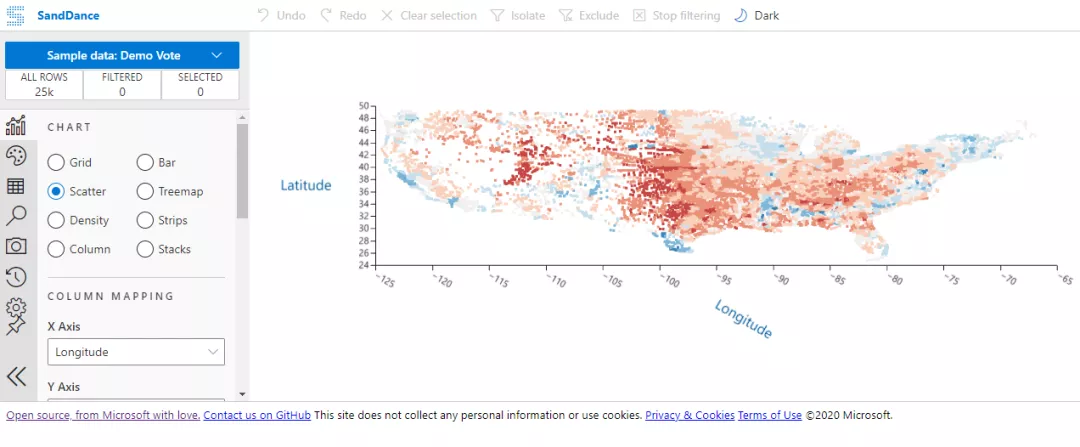Open the camera Snapshots icon

[x=16, y=246]
